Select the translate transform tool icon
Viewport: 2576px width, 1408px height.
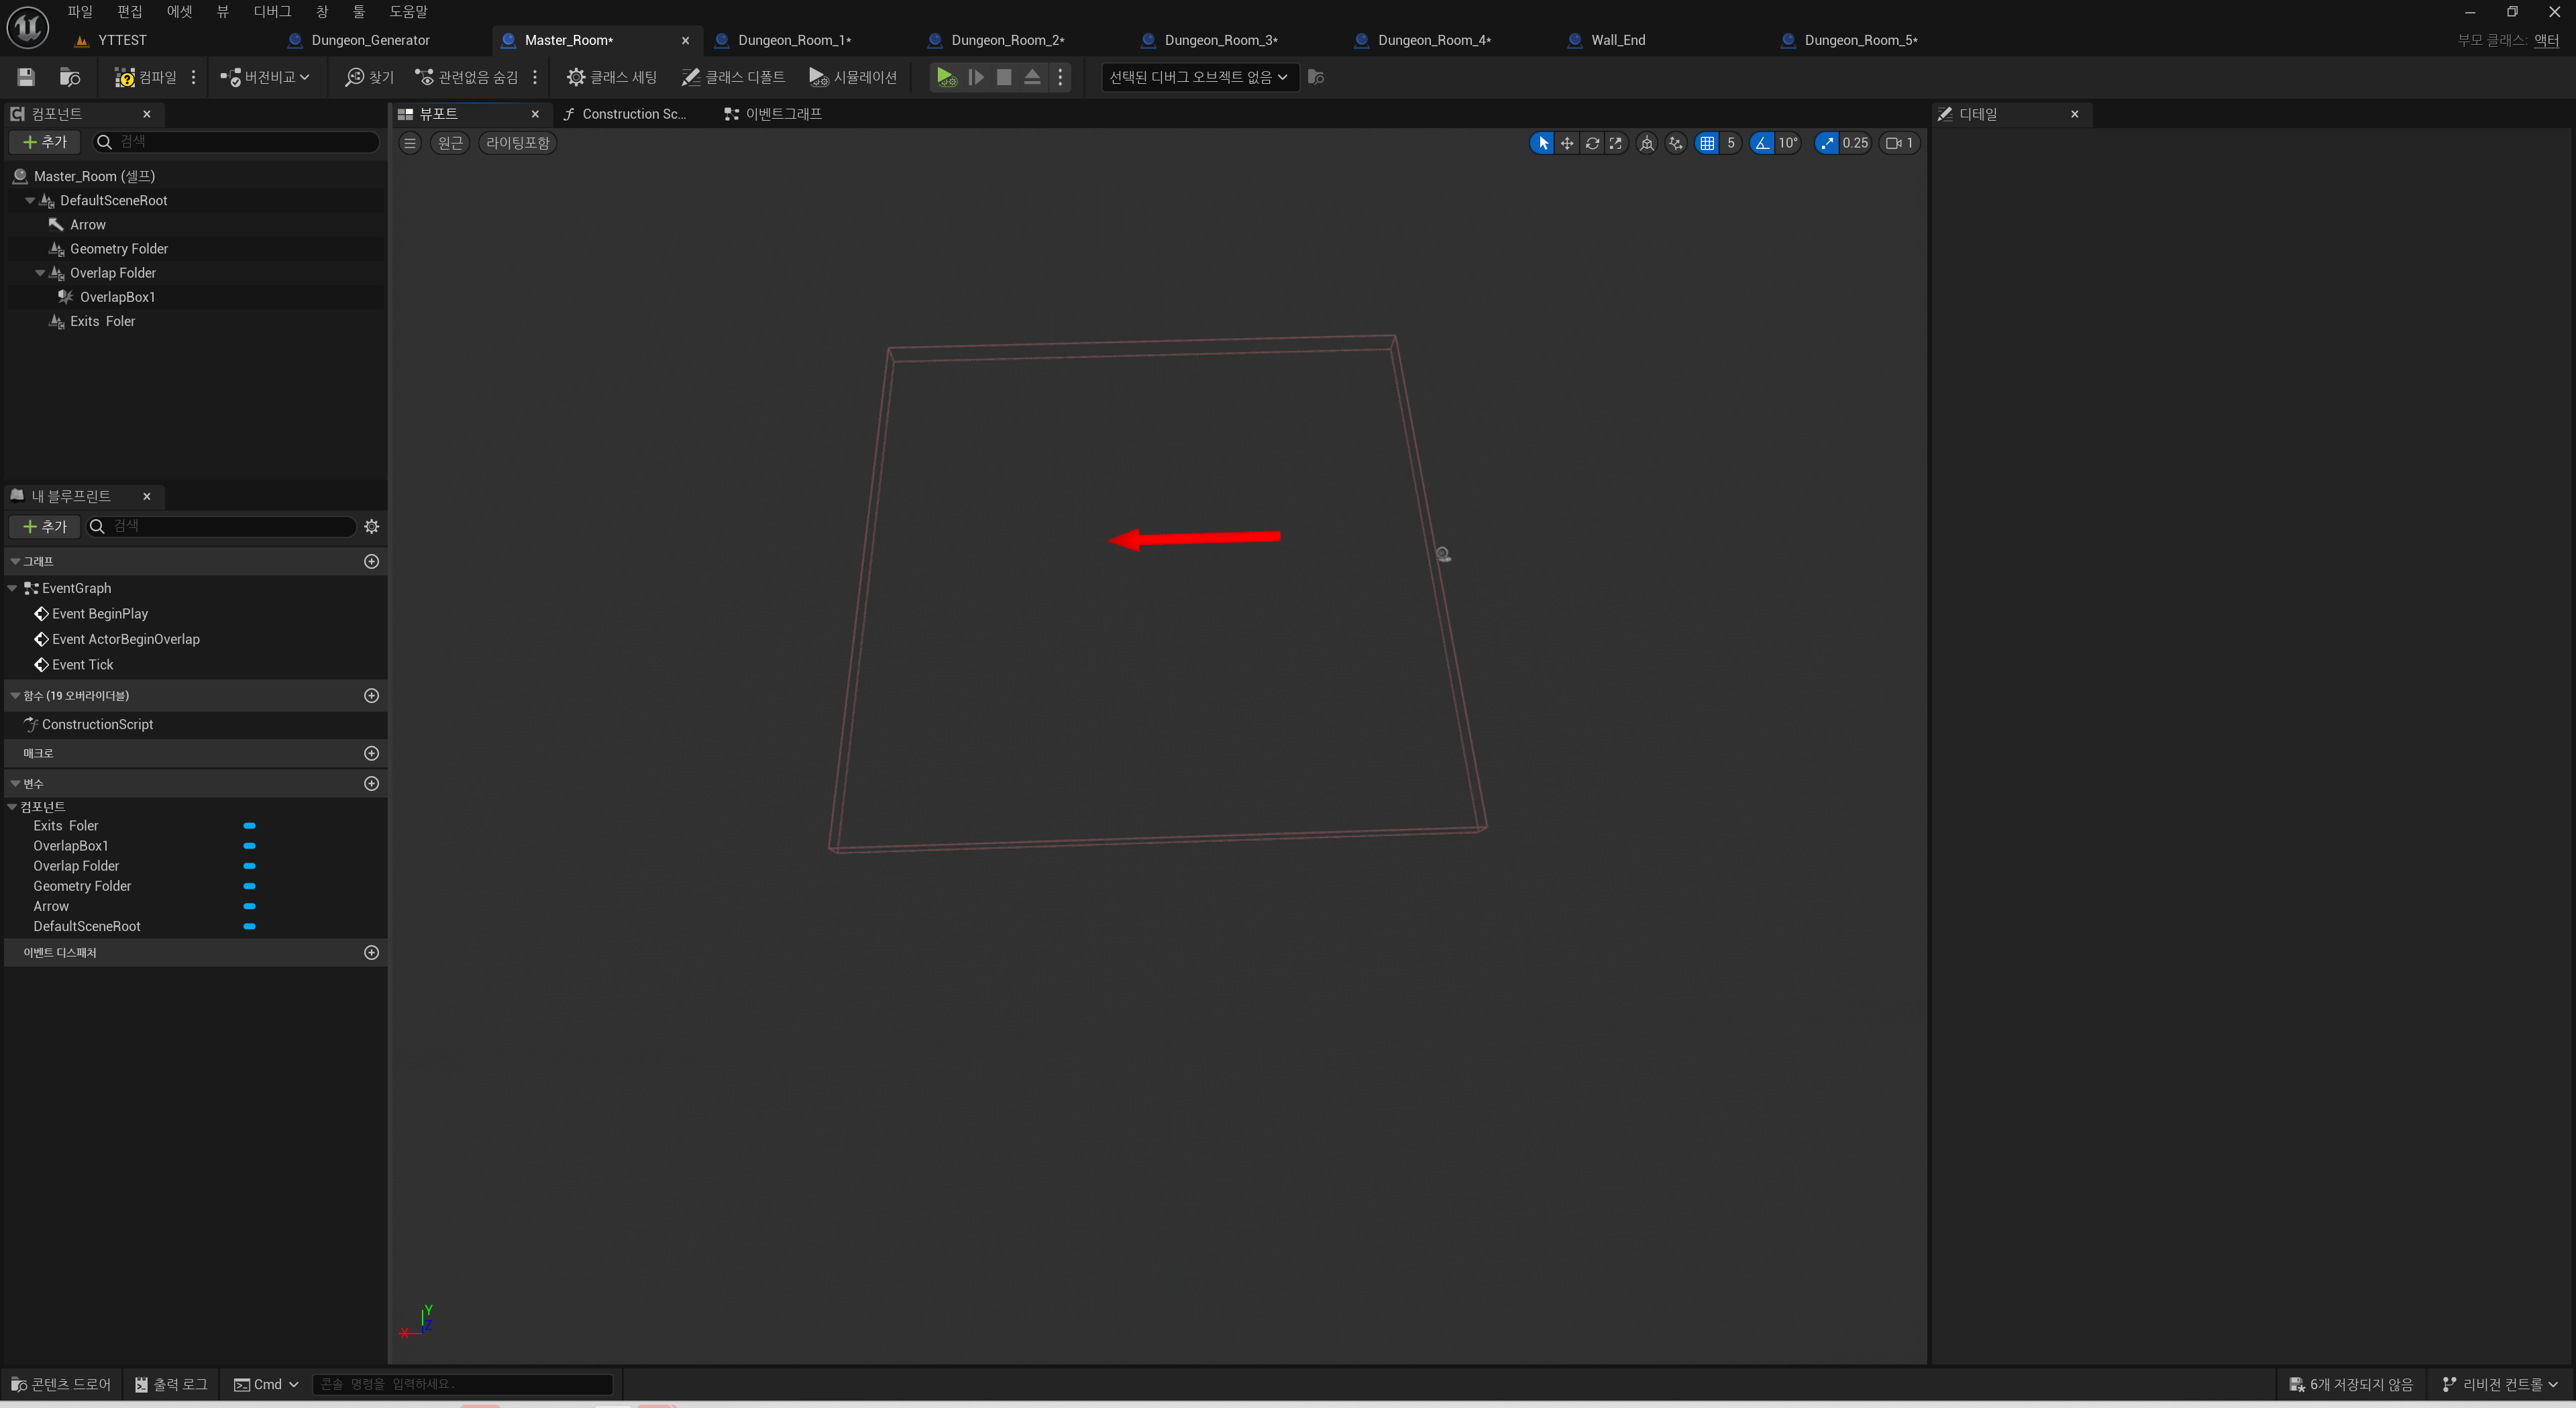tap(1567, 143)
